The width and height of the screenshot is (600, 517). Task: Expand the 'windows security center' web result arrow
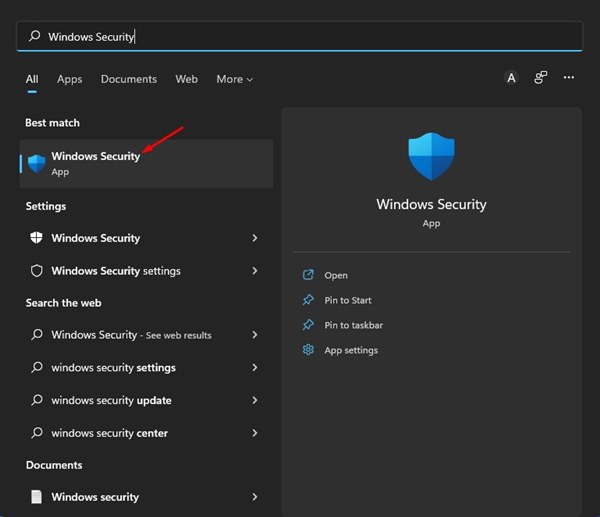click(x=255, y=434)
